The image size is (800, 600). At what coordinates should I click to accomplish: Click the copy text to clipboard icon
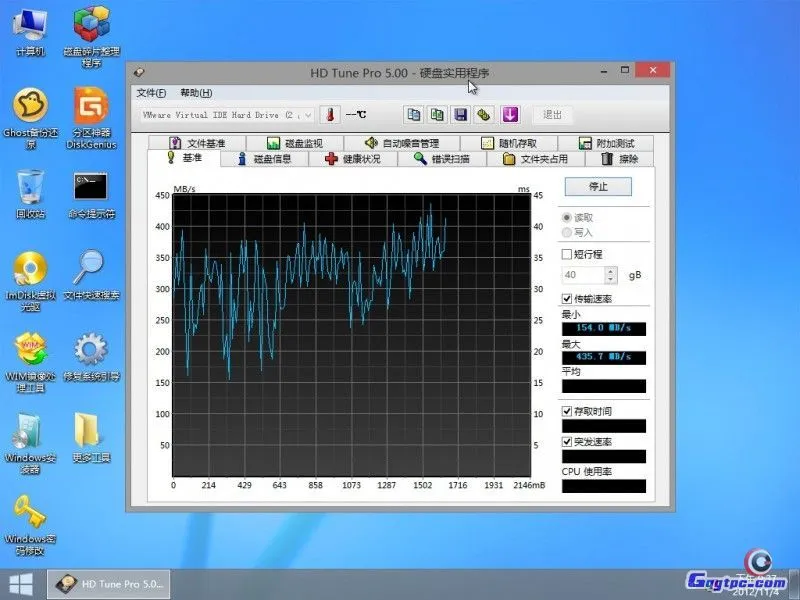coord(414,115)
